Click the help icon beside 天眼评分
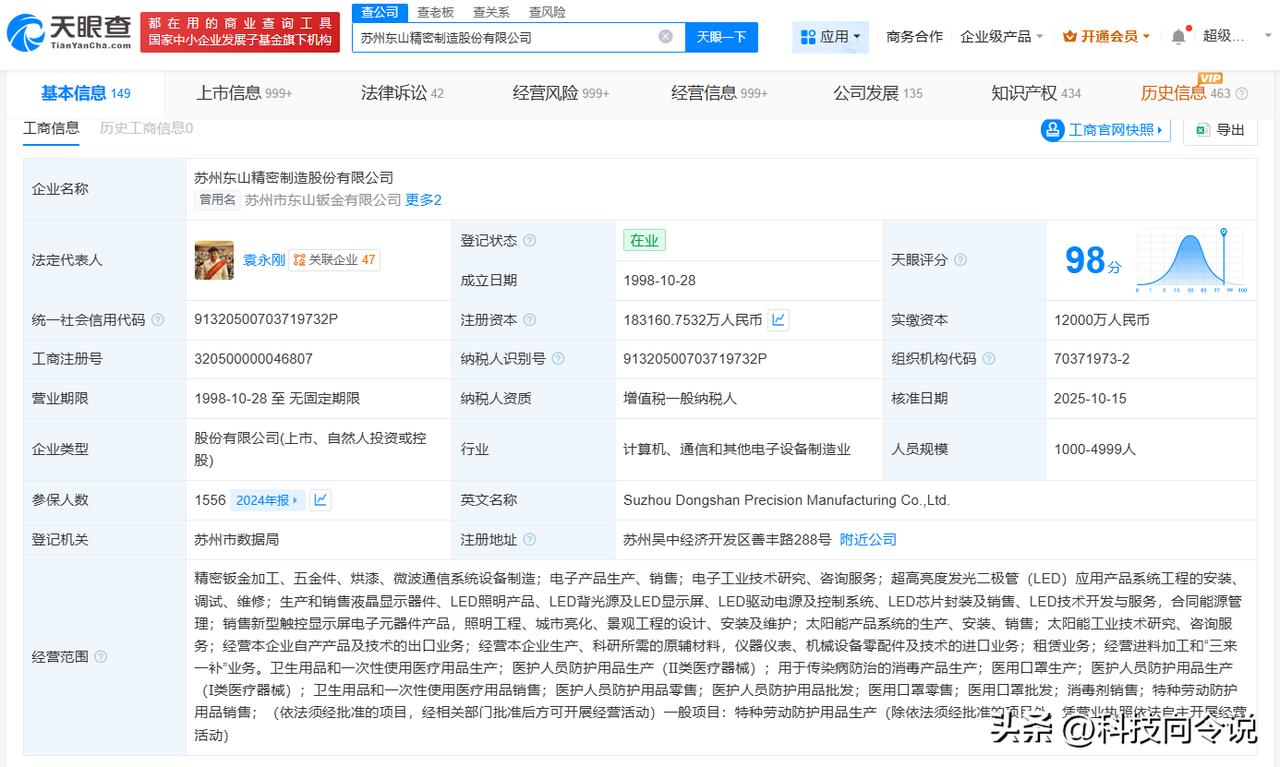1280x767 pixels. tap(960, 260)
